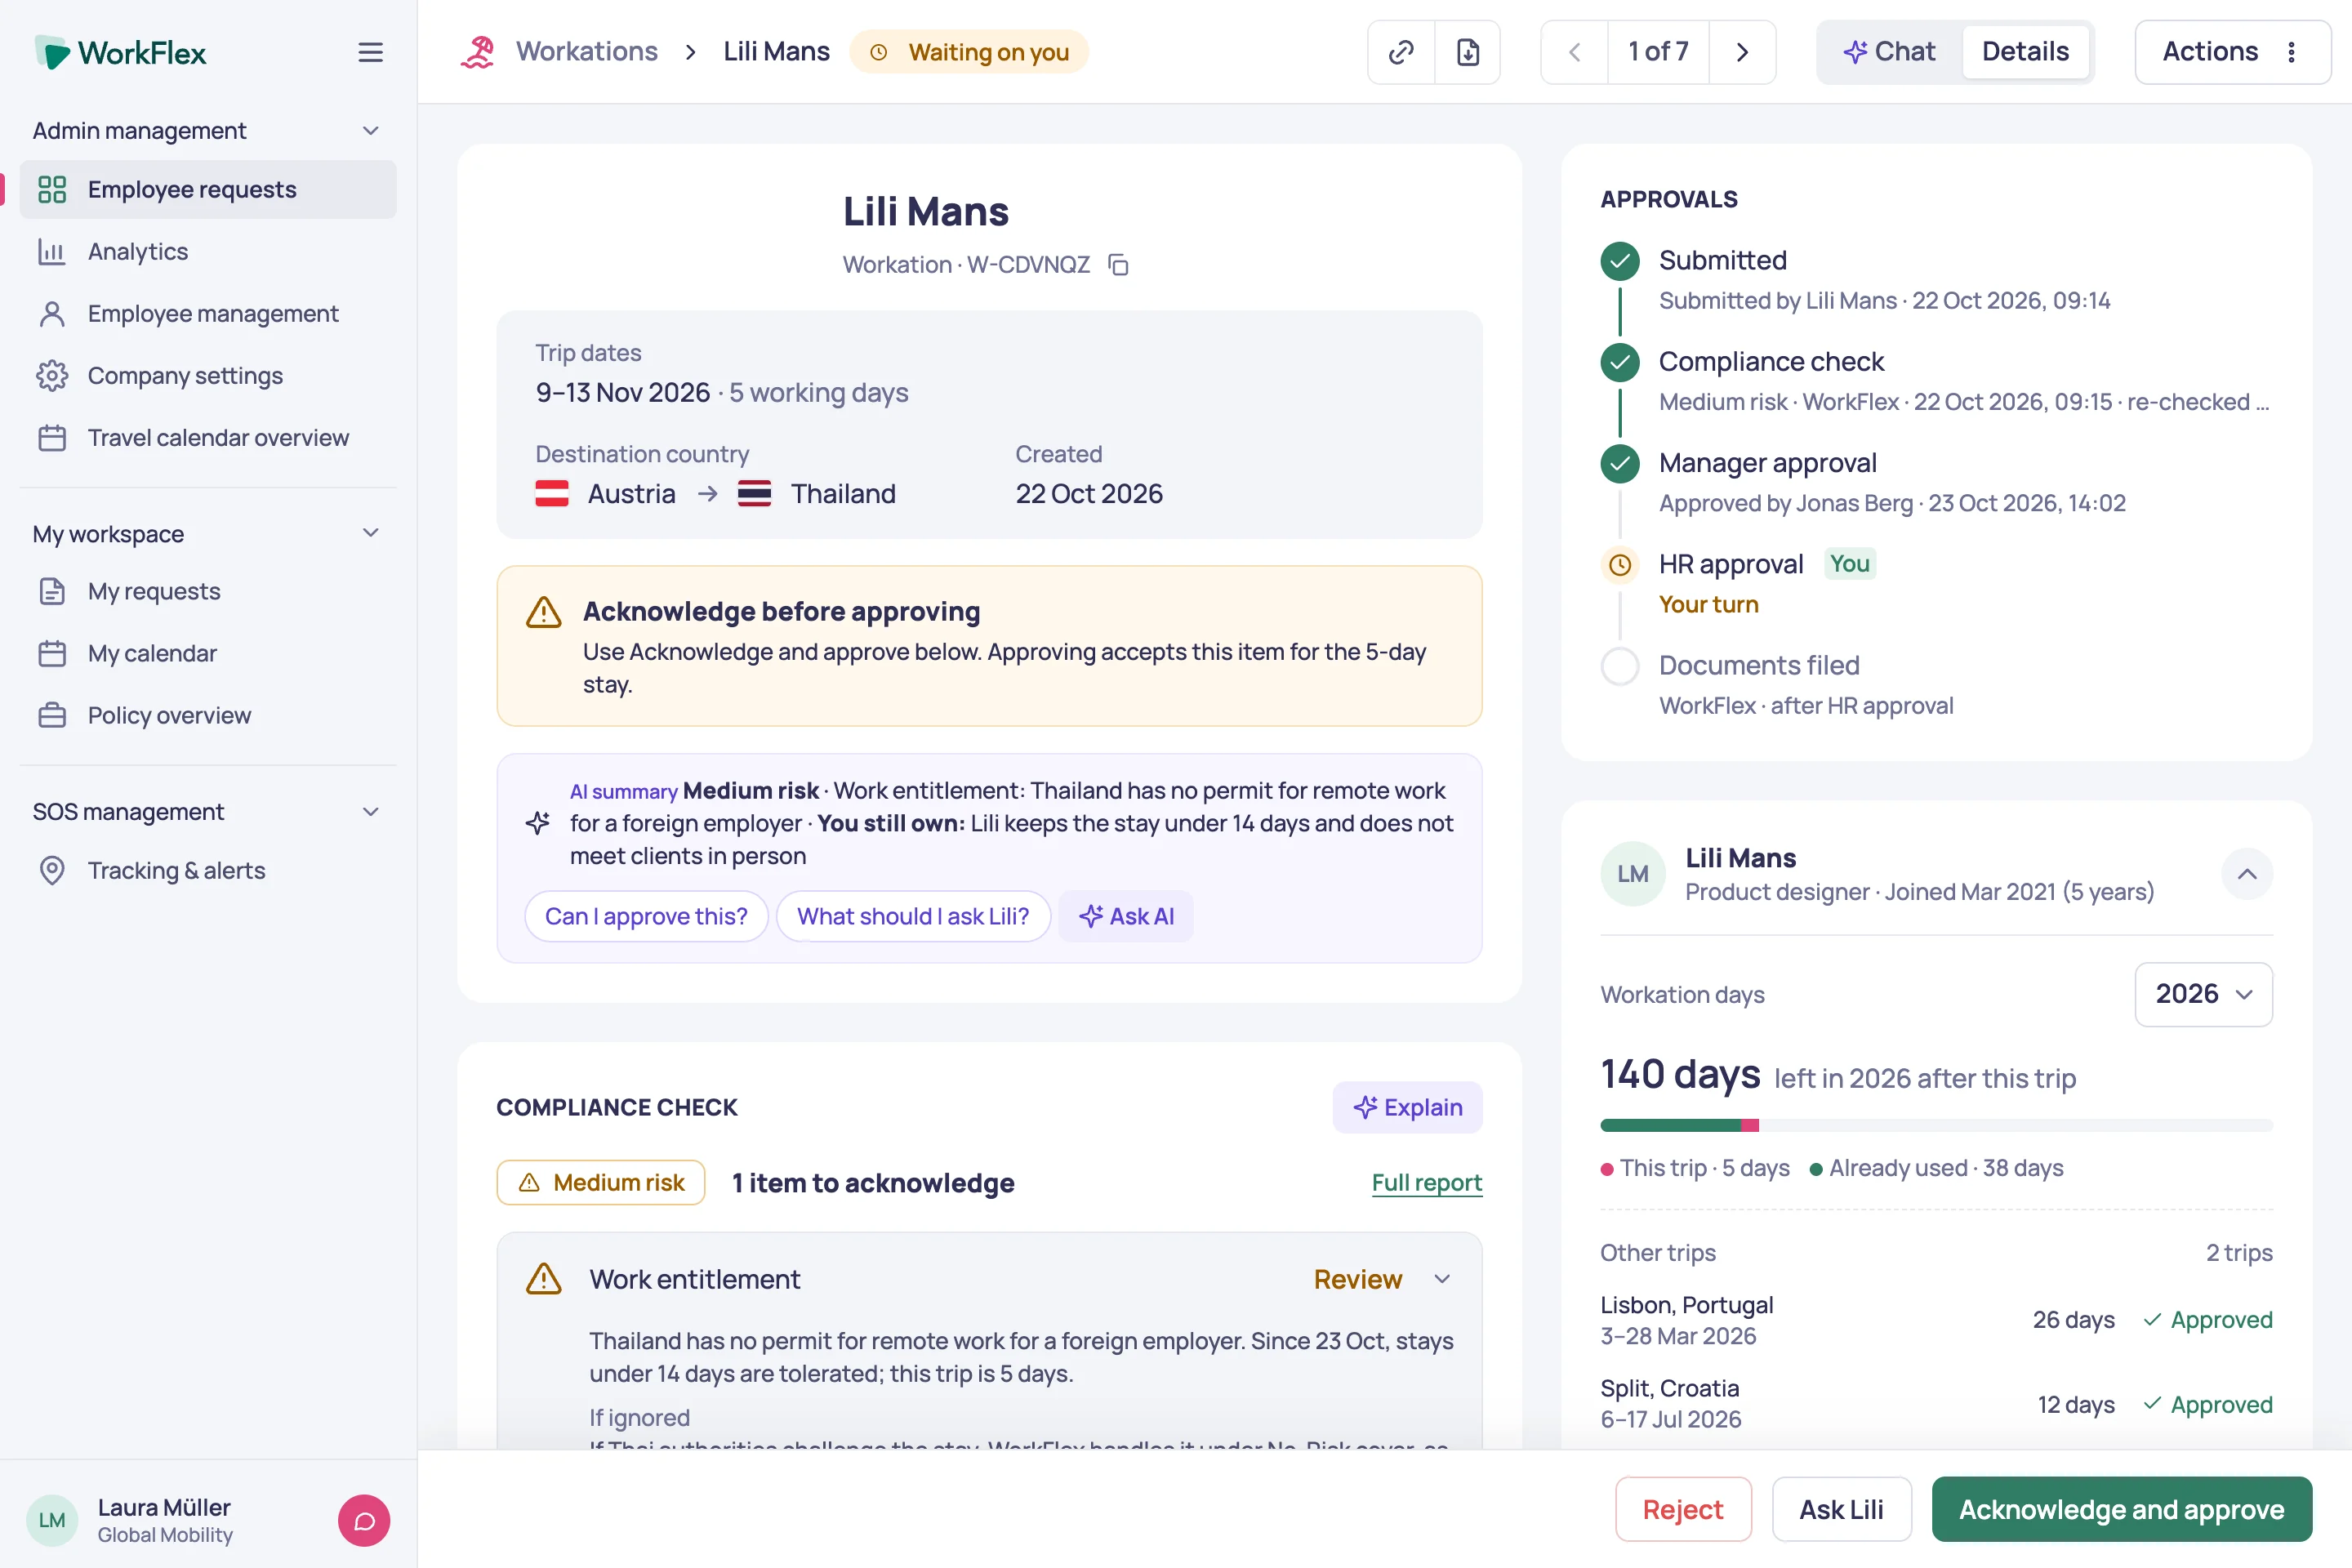2352x1568 pixels.
Task: Copy link to this request
Action: [x=1401, y=52]
